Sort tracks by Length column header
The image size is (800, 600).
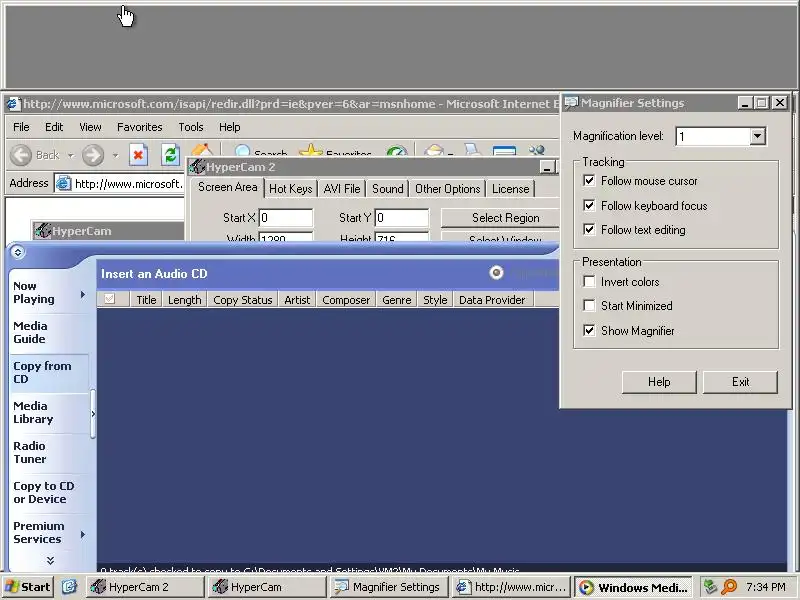(x=184, y=299)
